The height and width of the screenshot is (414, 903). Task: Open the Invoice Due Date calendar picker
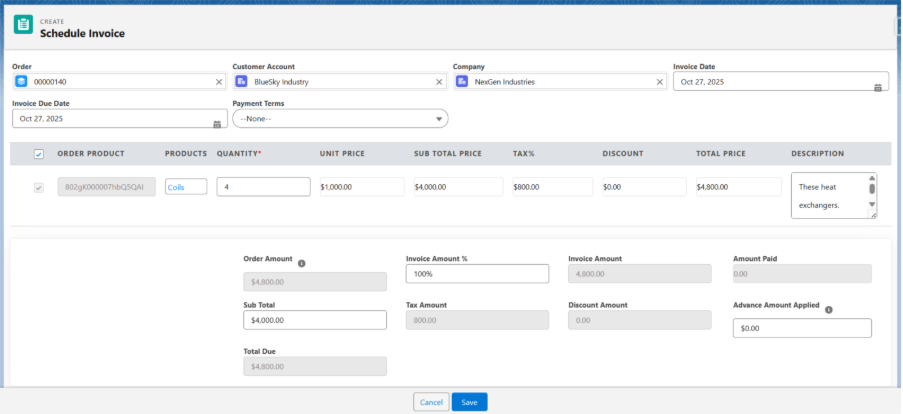click(217, 123)
